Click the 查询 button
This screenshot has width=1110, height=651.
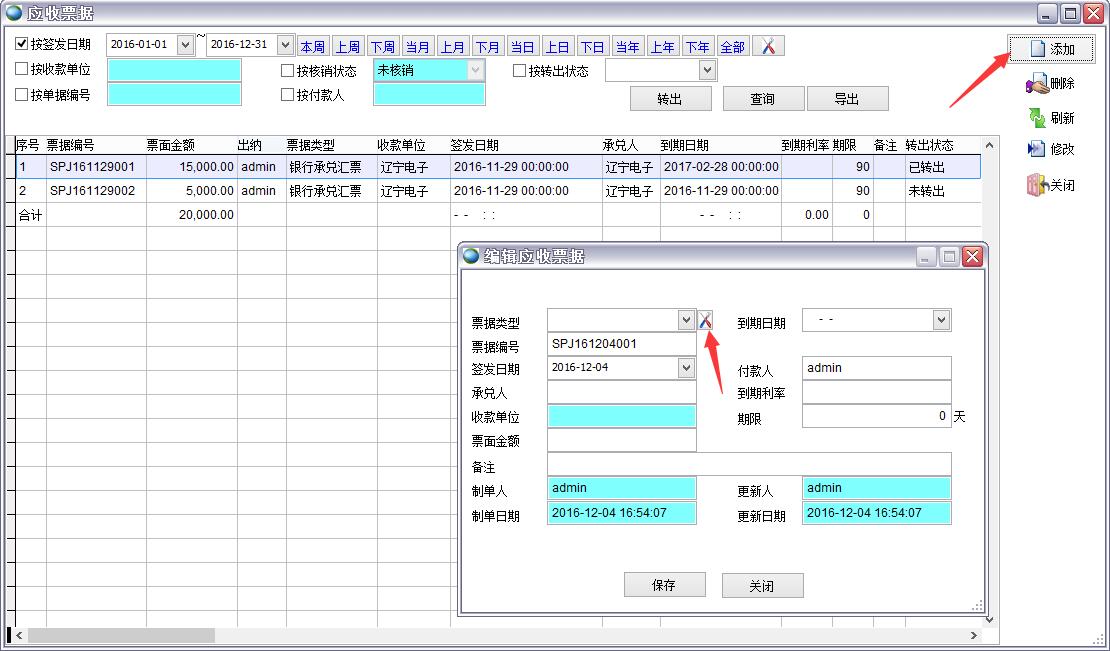(762, 99)
